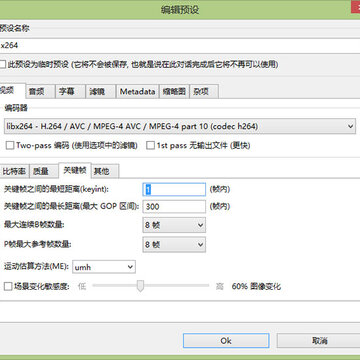Screen dimensions: 360x360
Task: Select the 杂项 tab
Action: pyautogui.click(x=204, y=91)
